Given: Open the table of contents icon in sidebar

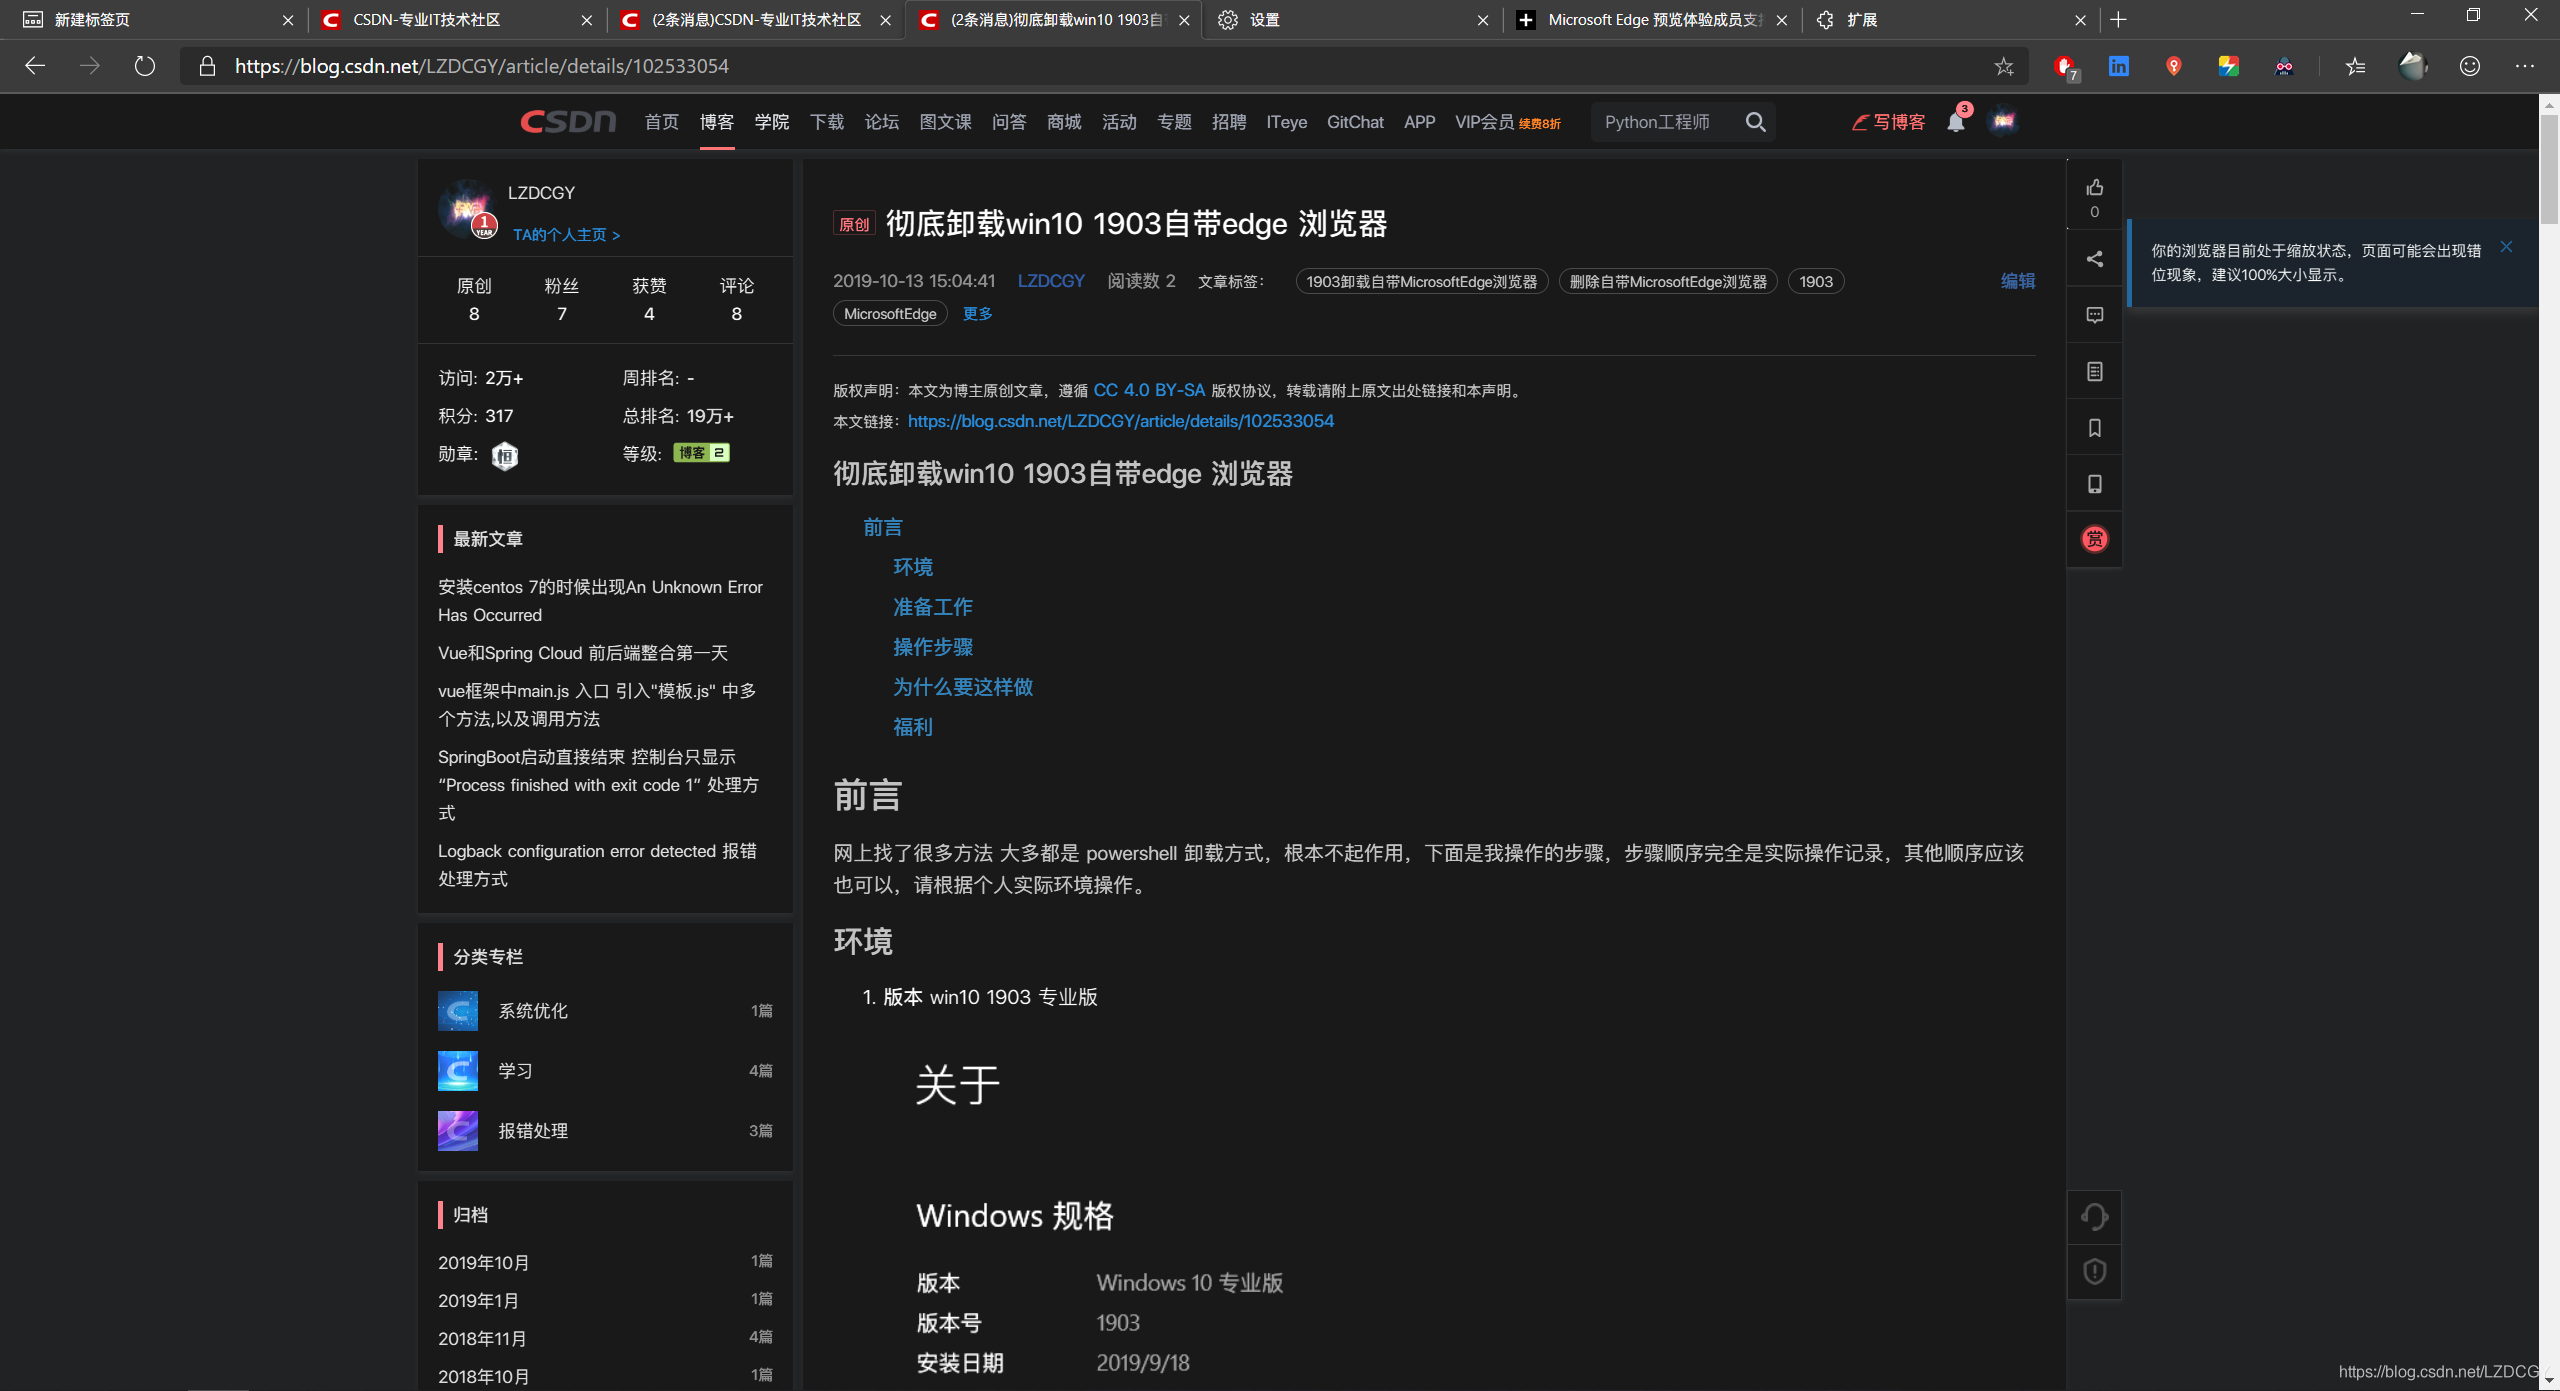Looking at the screenshot, I should pyautogui.click(x=2094, y=372).
